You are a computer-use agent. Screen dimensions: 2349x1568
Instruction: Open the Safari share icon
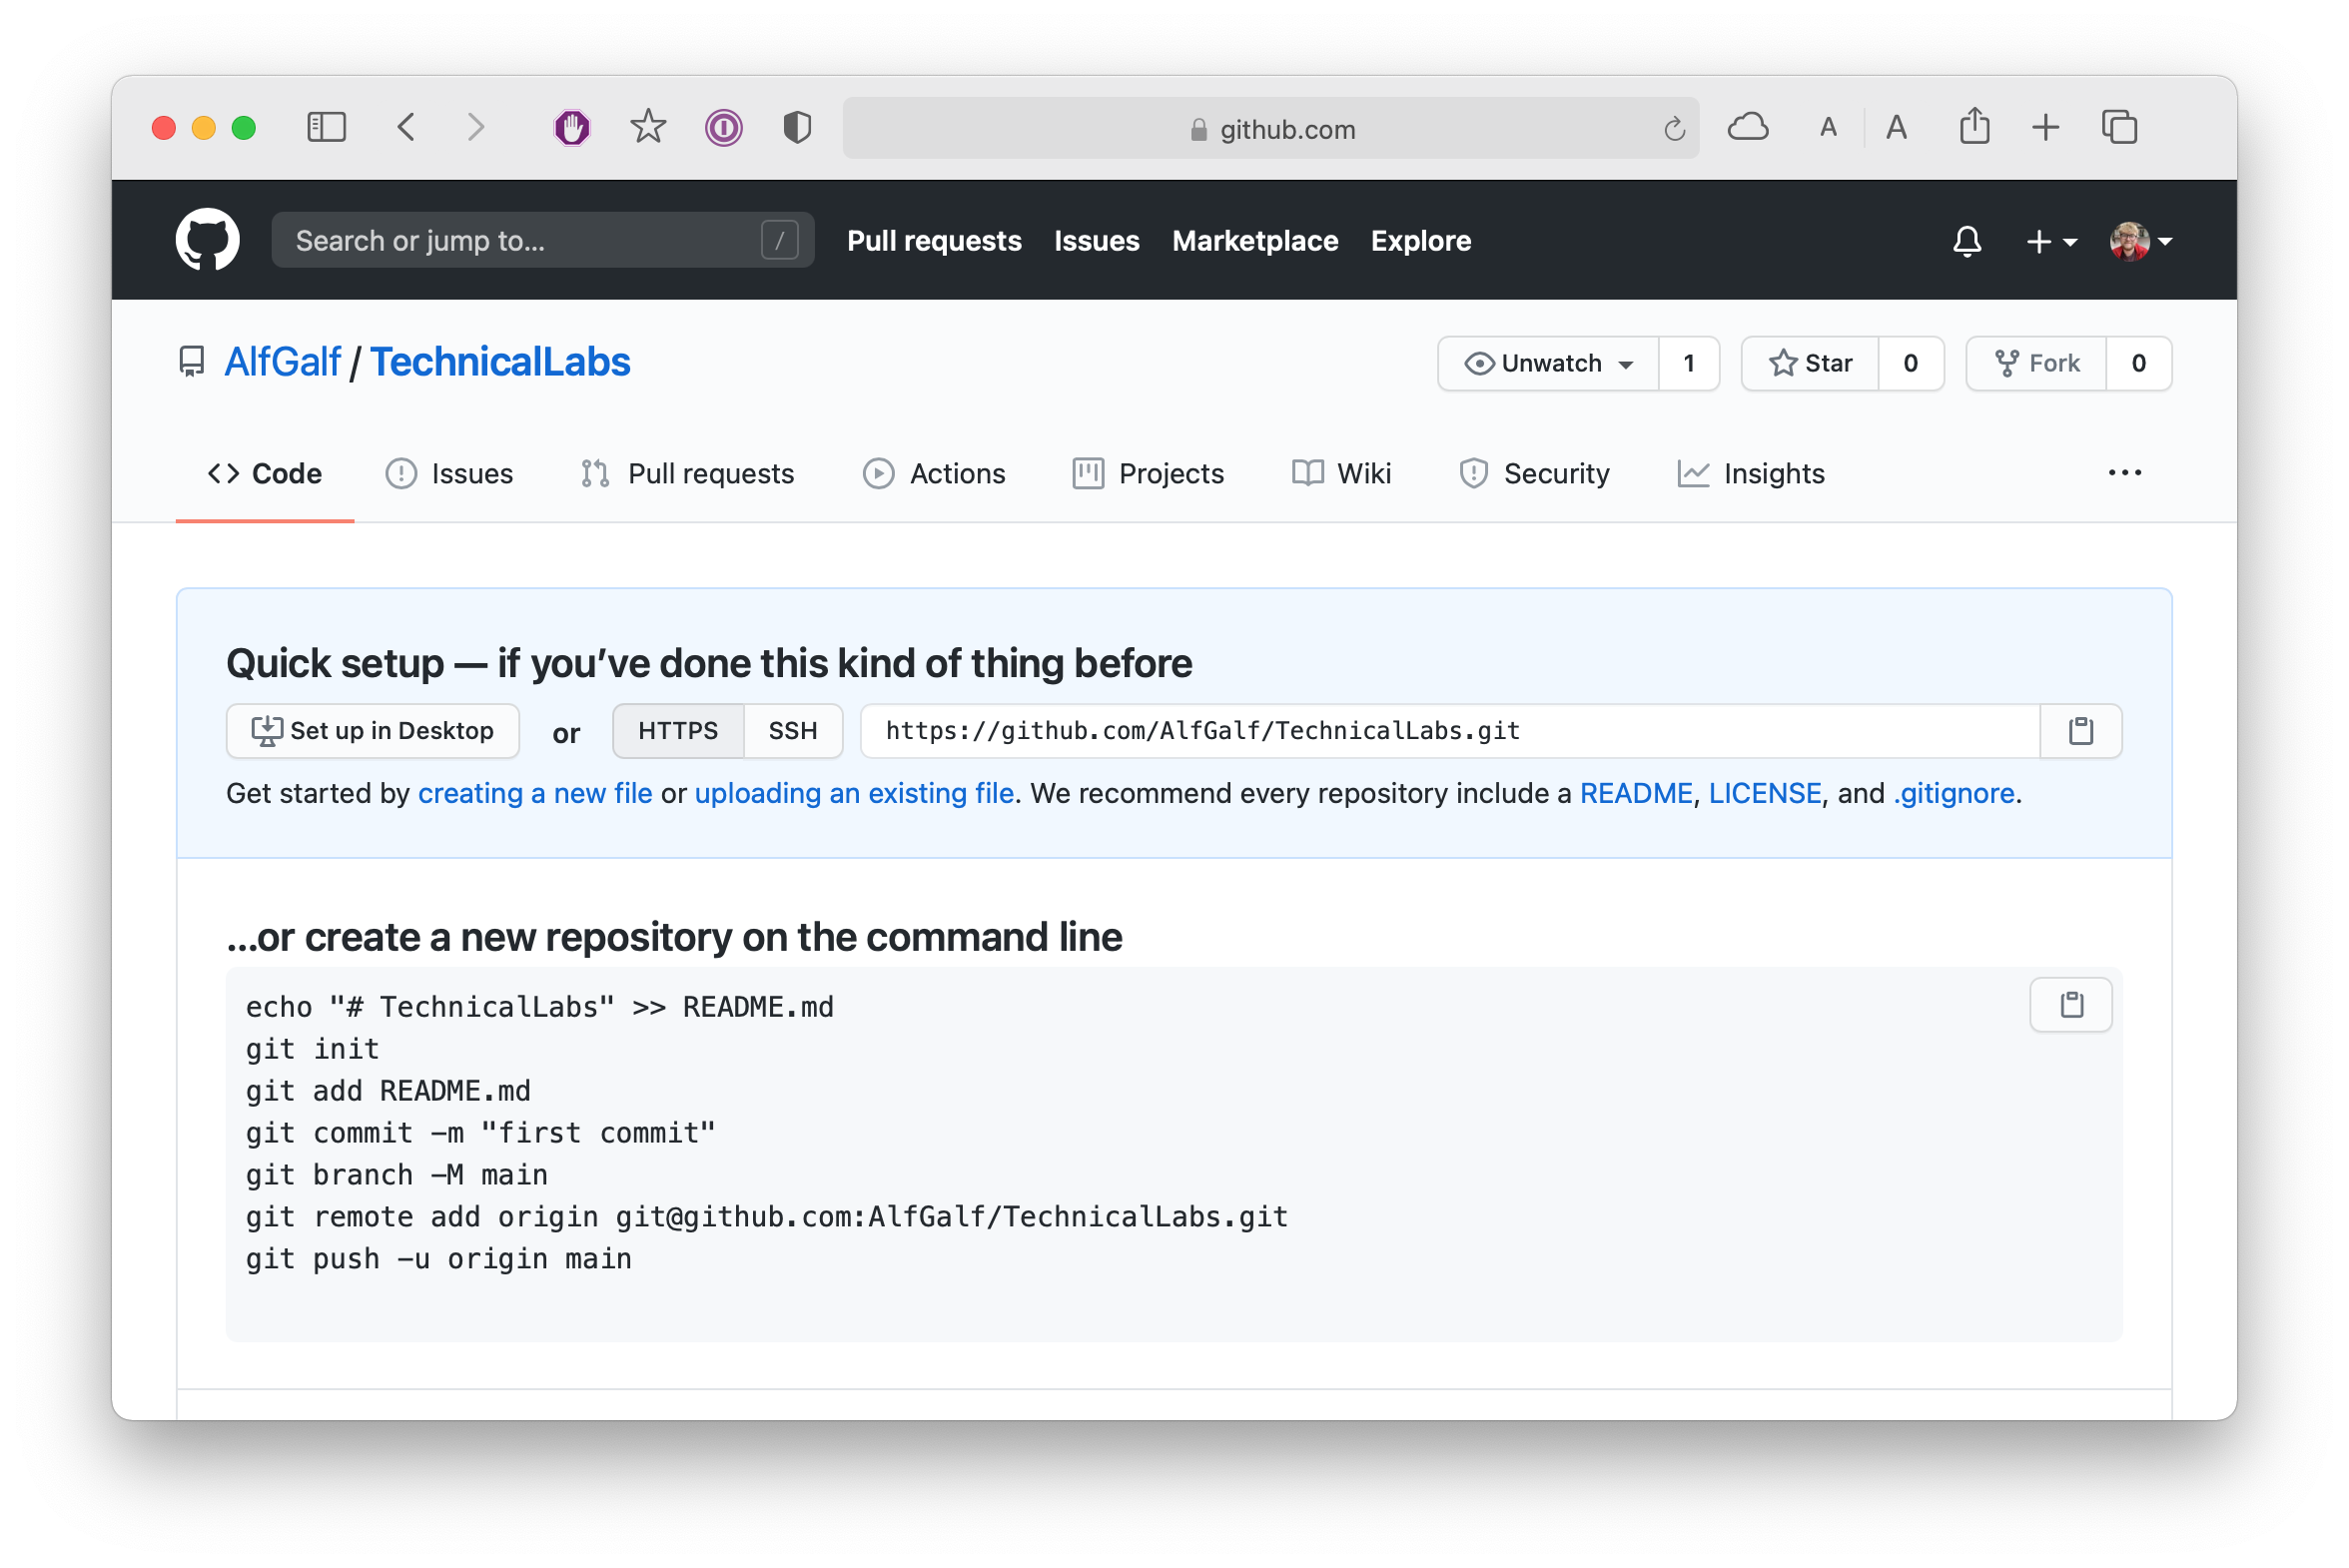(x=1974, y=126)
